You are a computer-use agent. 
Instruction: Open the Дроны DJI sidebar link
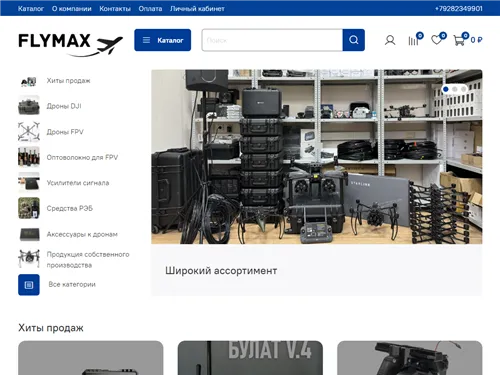click(64, 106)
